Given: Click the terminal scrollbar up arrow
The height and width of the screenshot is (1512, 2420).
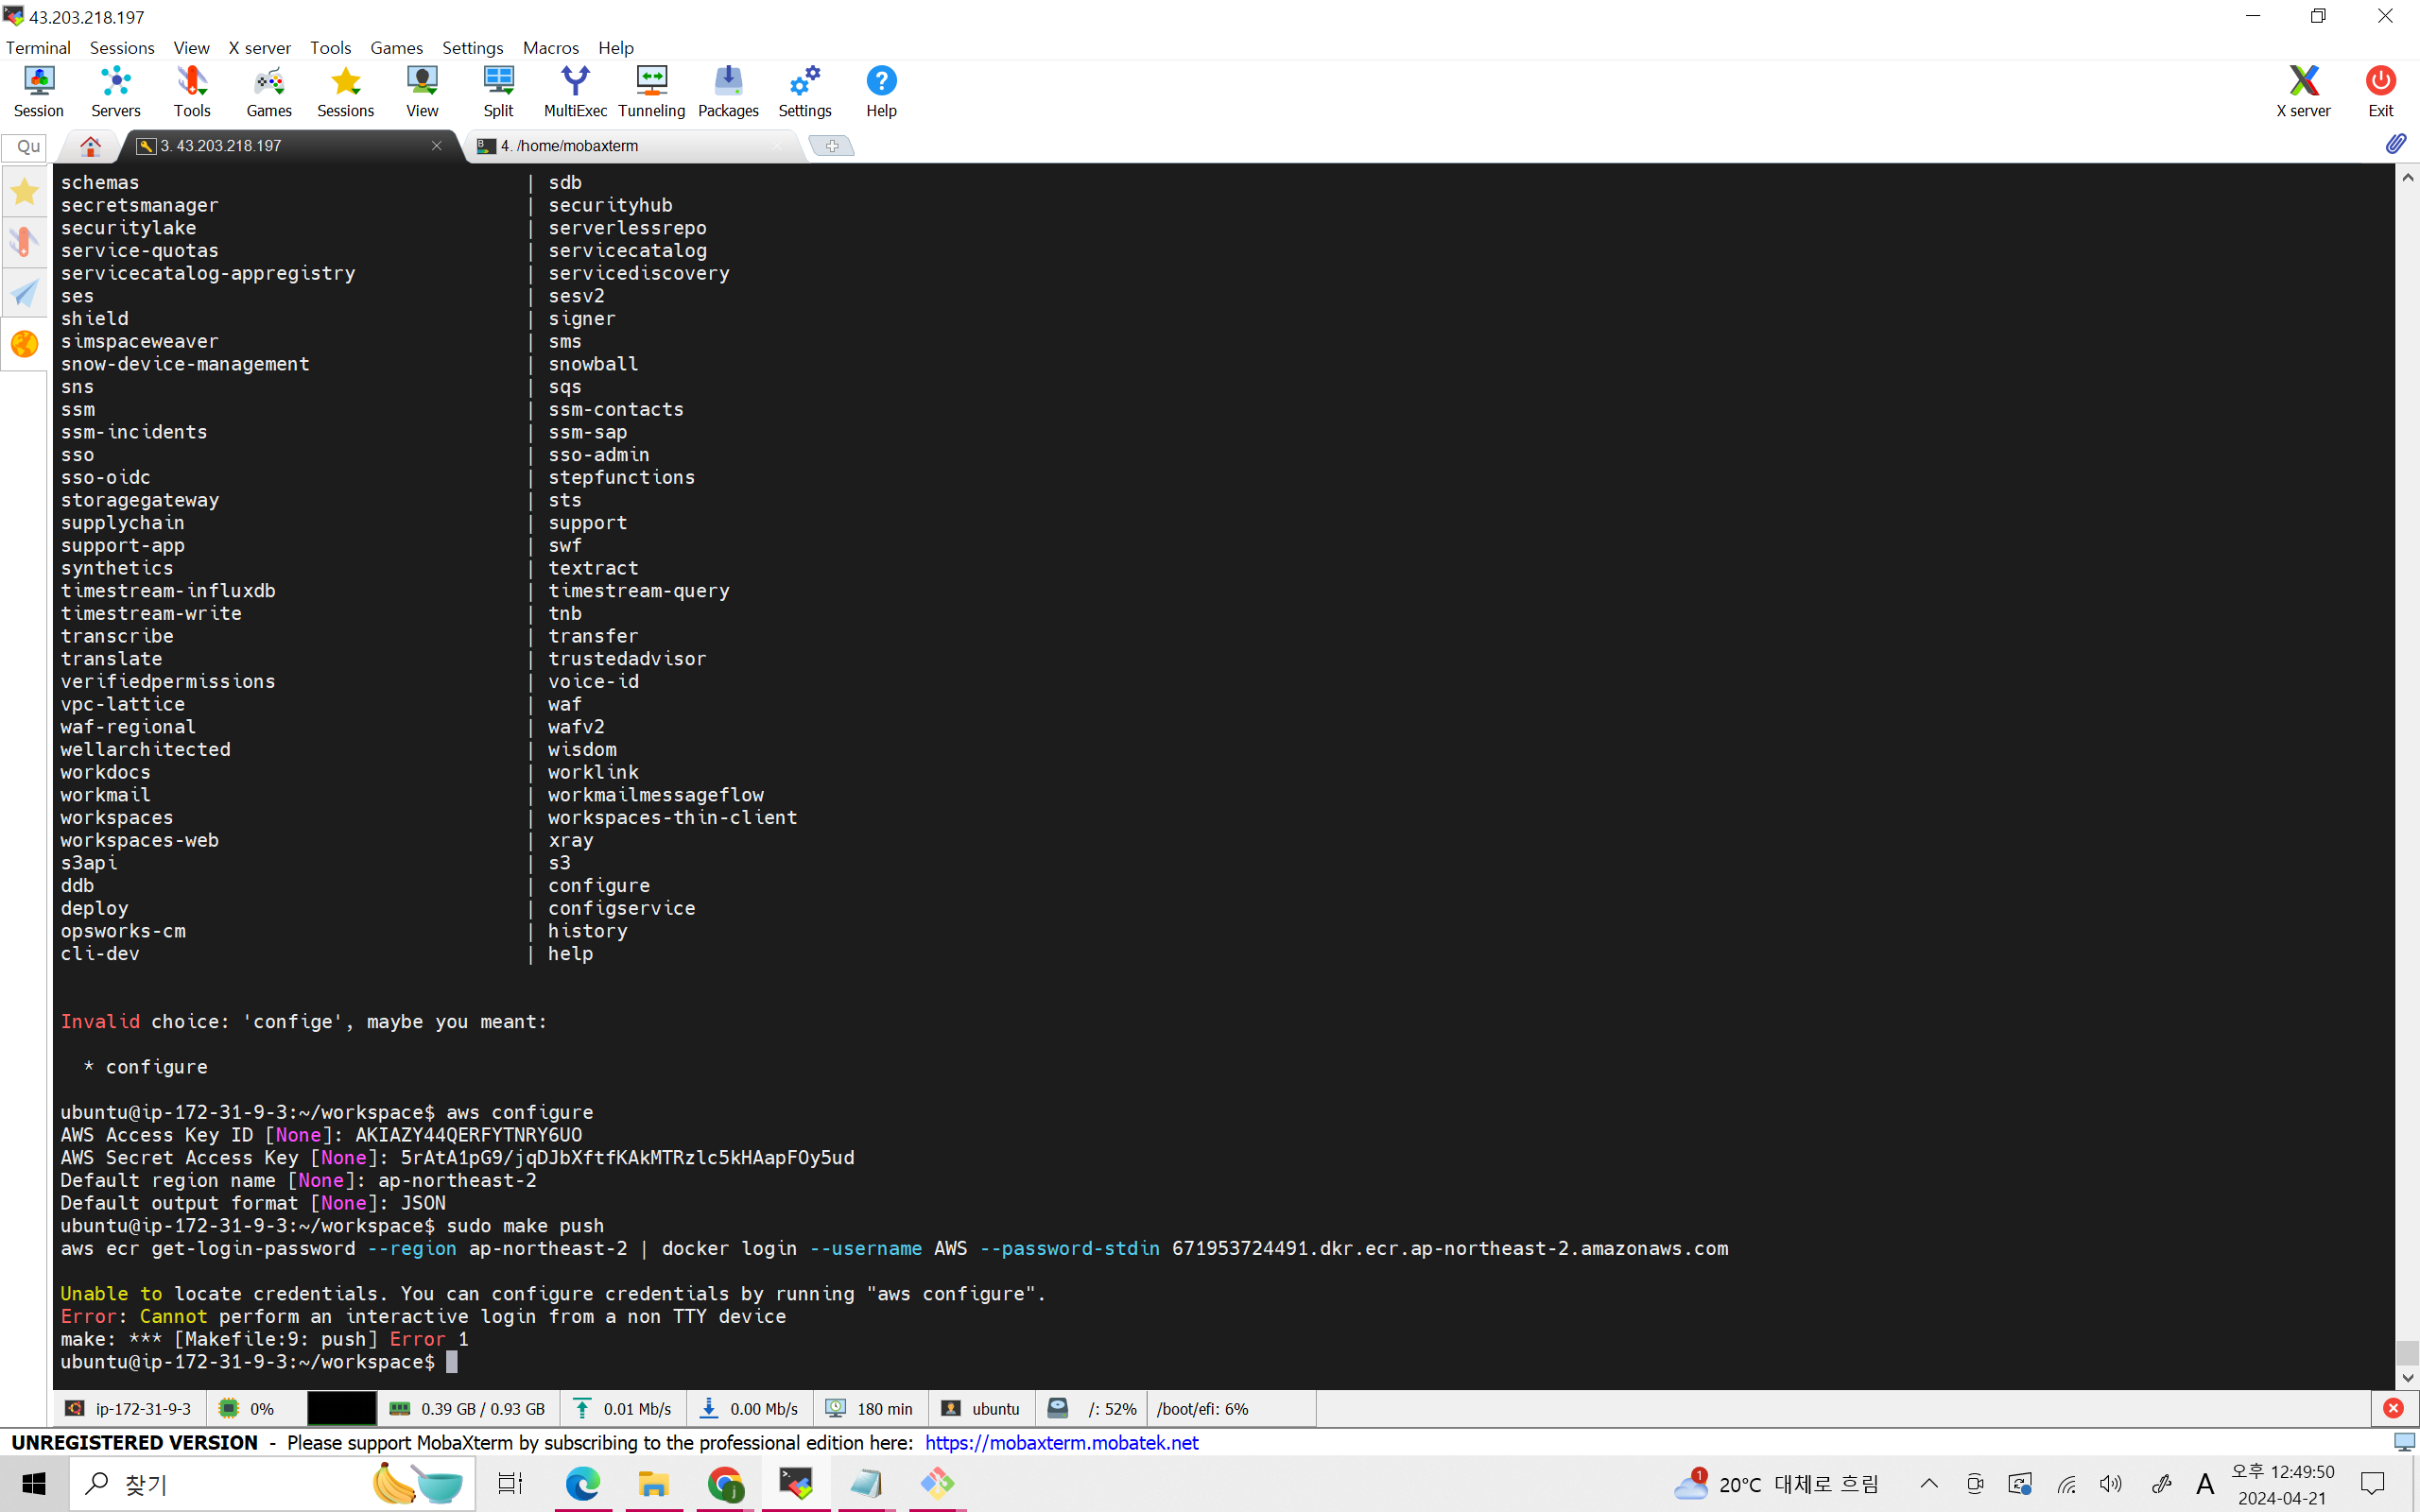Looking at the screenshot, I should click(x=2407, y=177).
